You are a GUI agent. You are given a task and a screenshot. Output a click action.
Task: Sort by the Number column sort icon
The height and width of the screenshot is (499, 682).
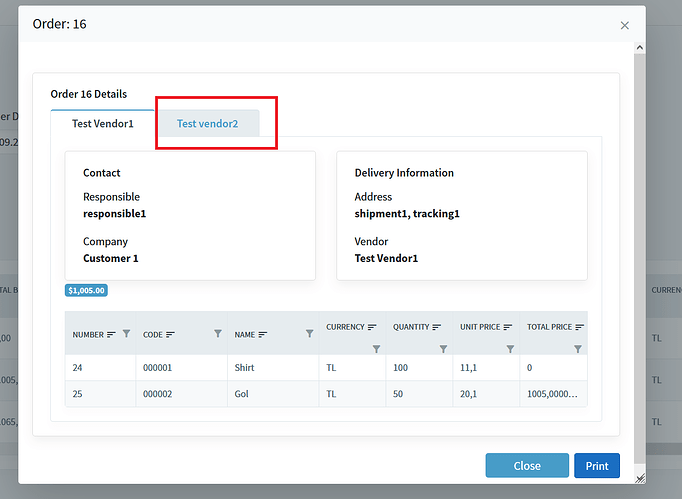111,334
